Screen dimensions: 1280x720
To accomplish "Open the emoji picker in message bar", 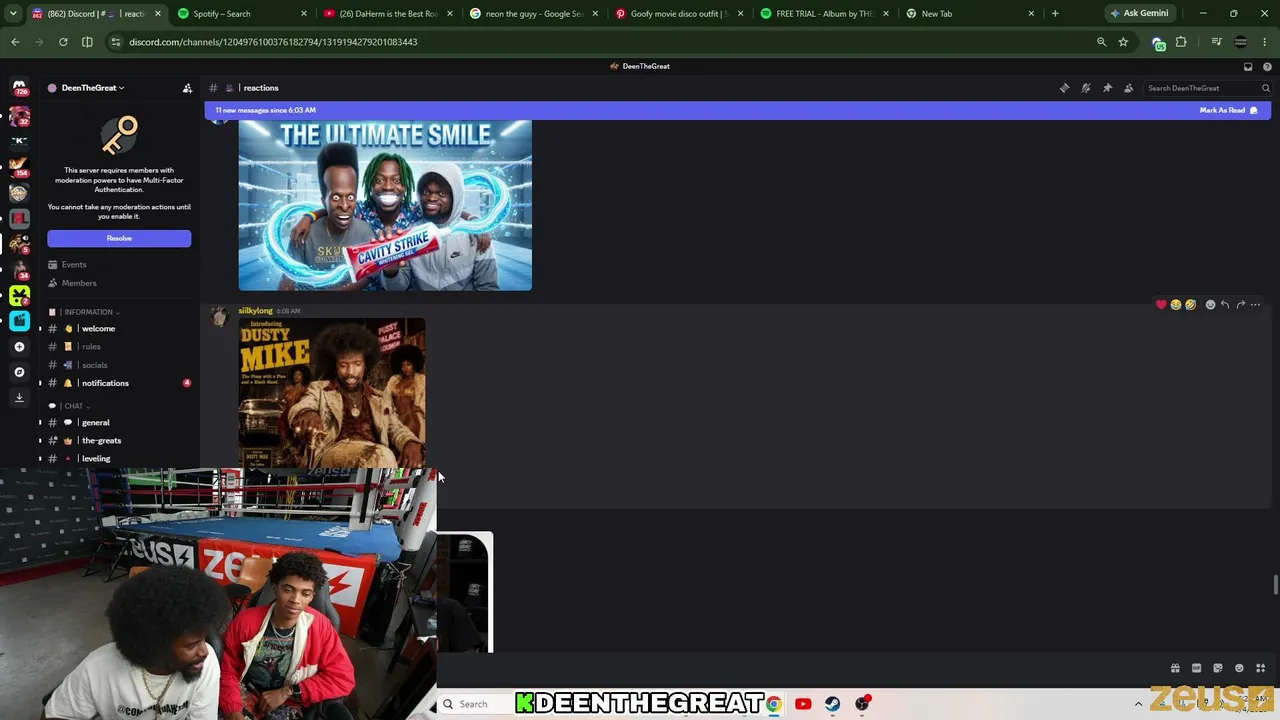I will [x=1239, y=668].
